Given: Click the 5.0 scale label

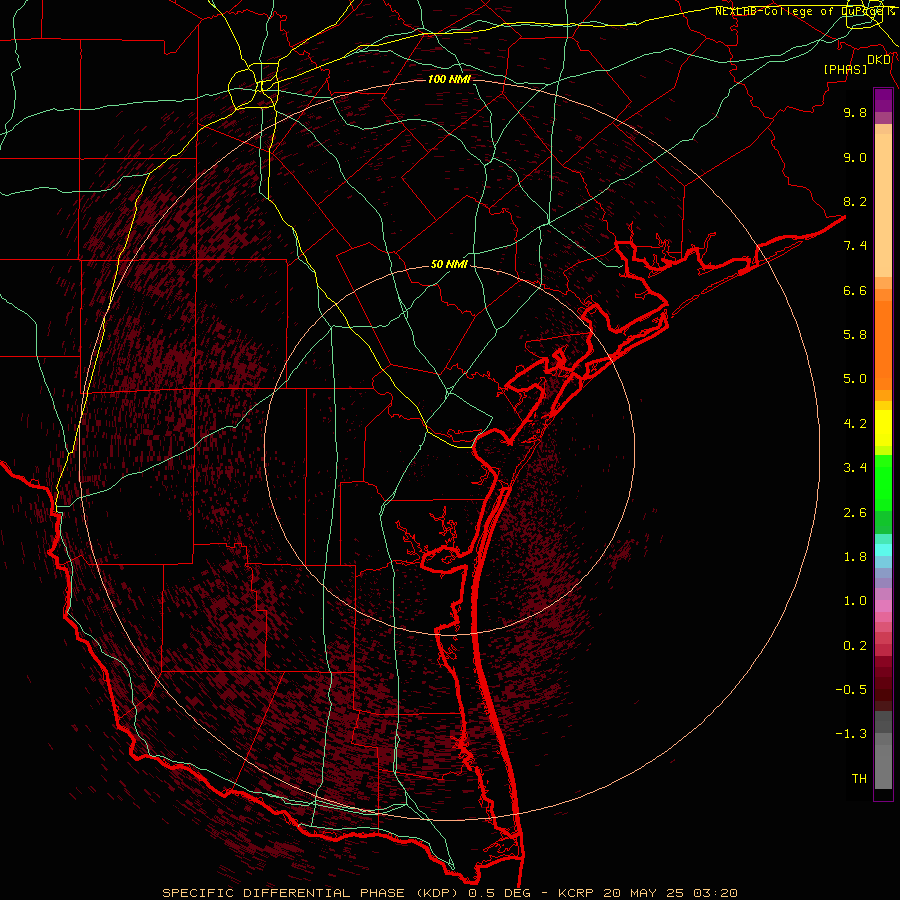Looking at the screenshot, I should [855, 379].
